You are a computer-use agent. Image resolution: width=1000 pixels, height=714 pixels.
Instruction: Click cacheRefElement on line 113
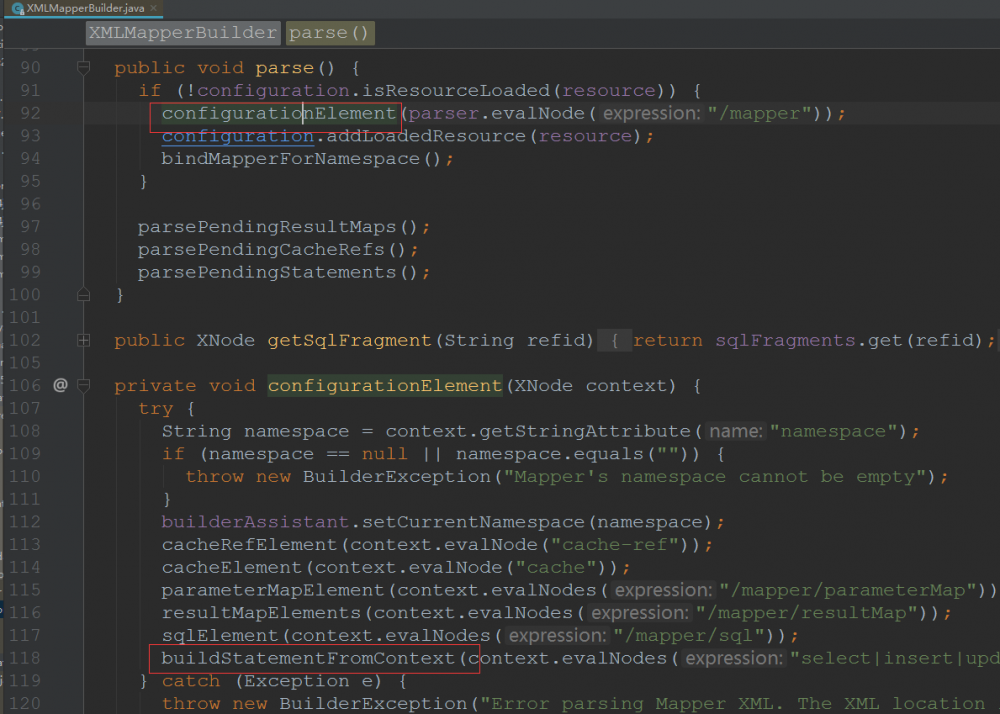pos(249,544)
